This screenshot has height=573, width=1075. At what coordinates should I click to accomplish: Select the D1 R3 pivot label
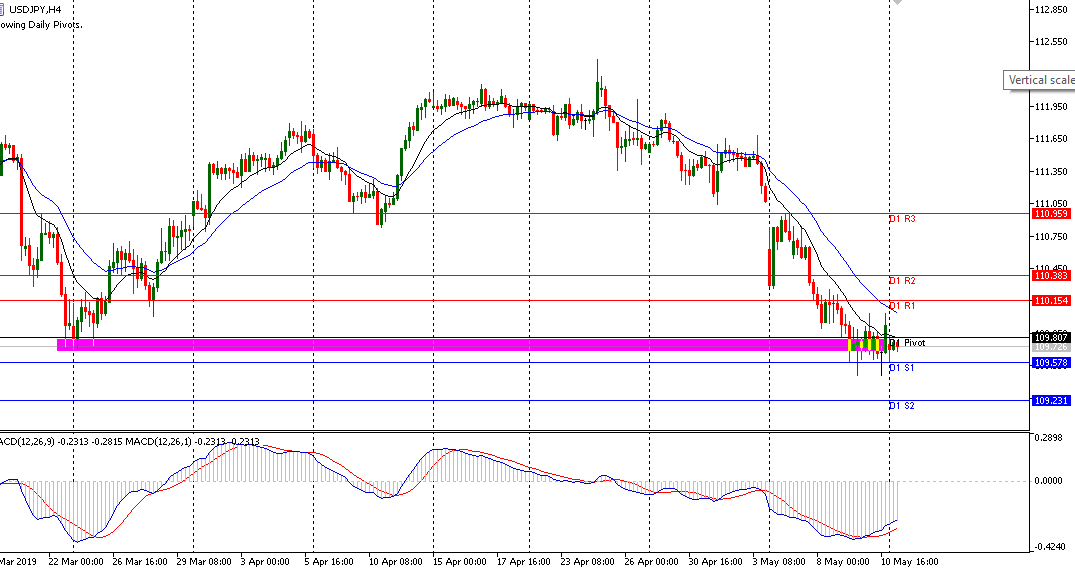[x=902, y=219]
